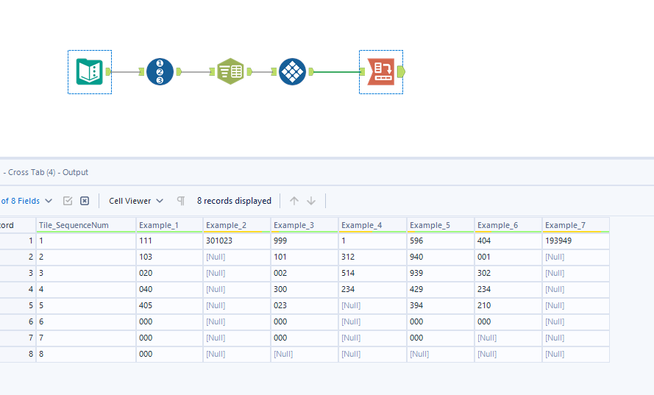Select the cell with value 210
The height and width of the screenshot is (395, 654).
(508, 305)
